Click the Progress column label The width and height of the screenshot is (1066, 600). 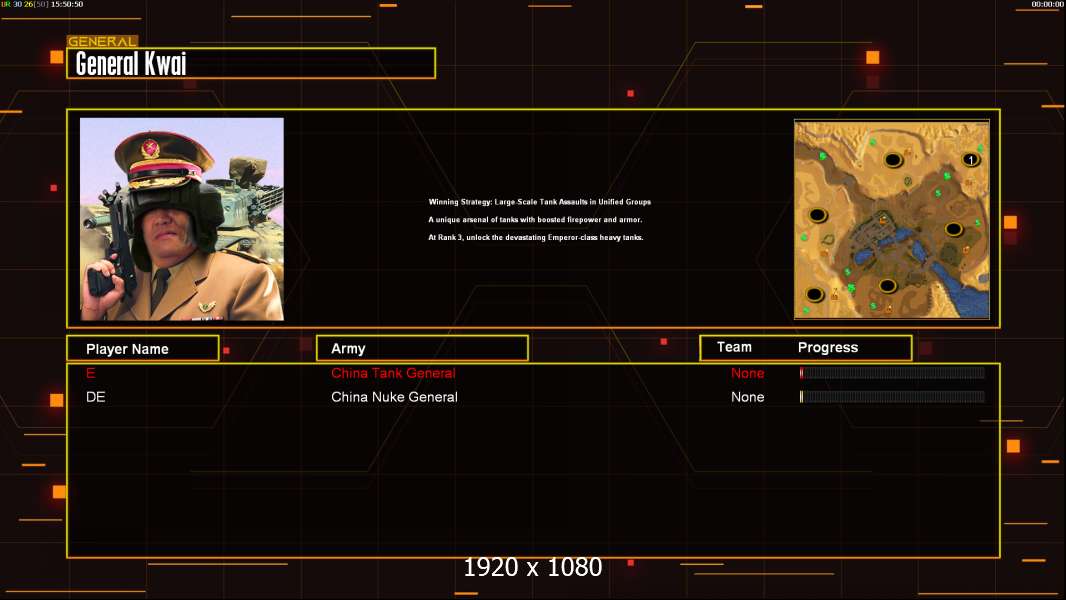(x=827, y=347)
